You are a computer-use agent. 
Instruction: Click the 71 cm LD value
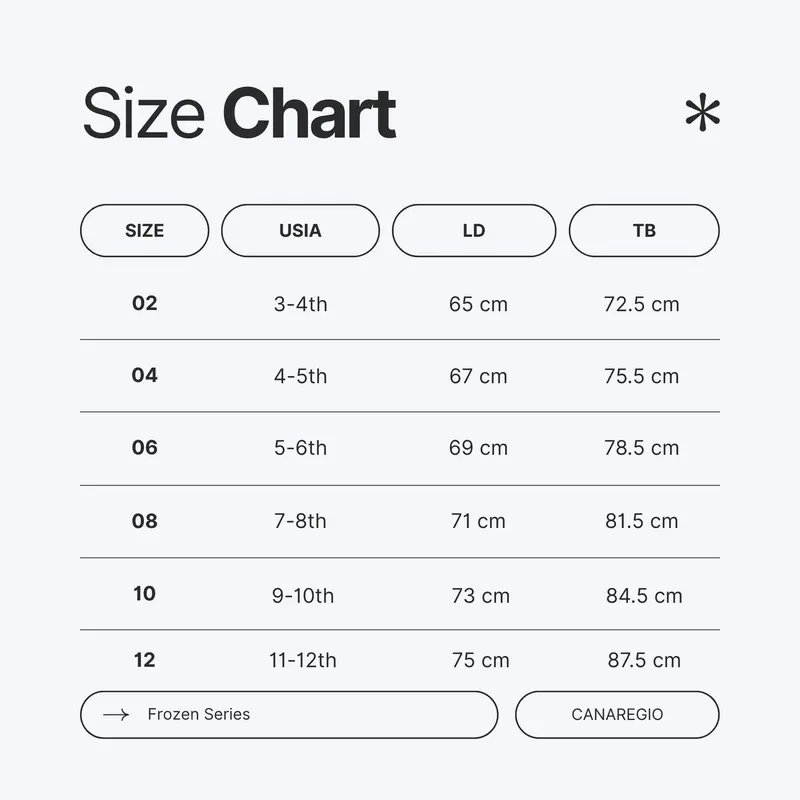(478, 521)
